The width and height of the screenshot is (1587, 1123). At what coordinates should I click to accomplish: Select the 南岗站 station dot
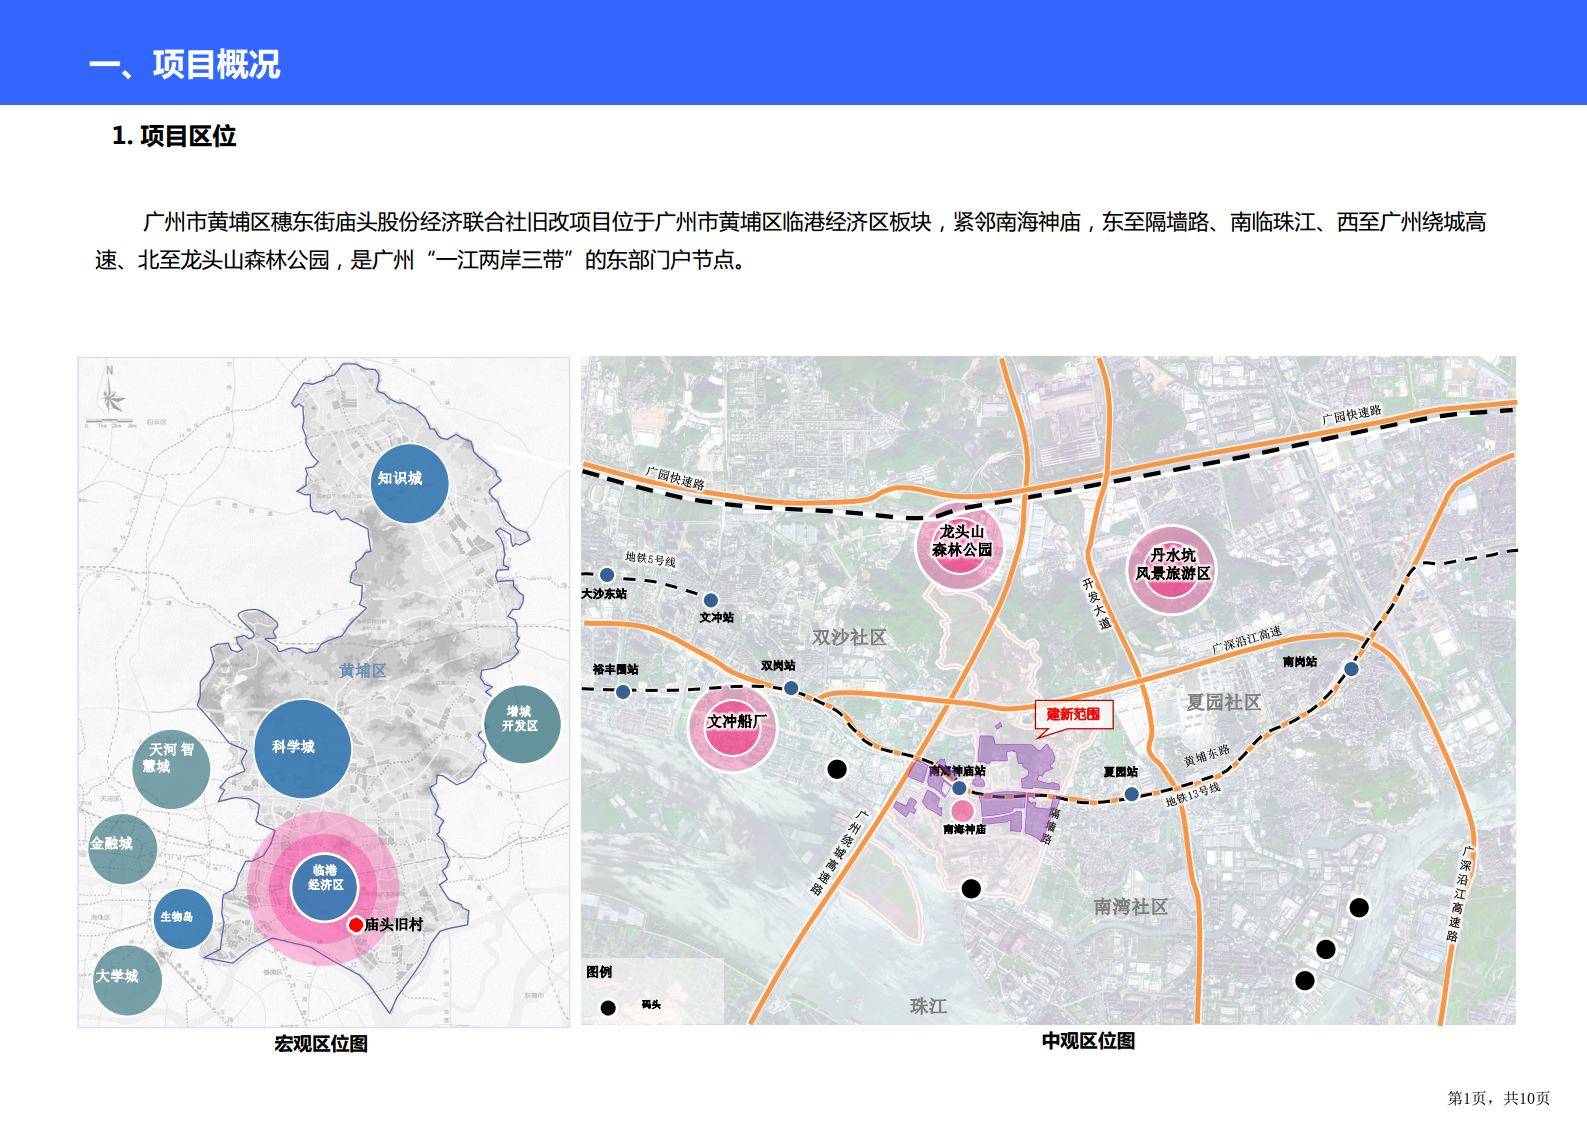click(x=1351, y=669)
